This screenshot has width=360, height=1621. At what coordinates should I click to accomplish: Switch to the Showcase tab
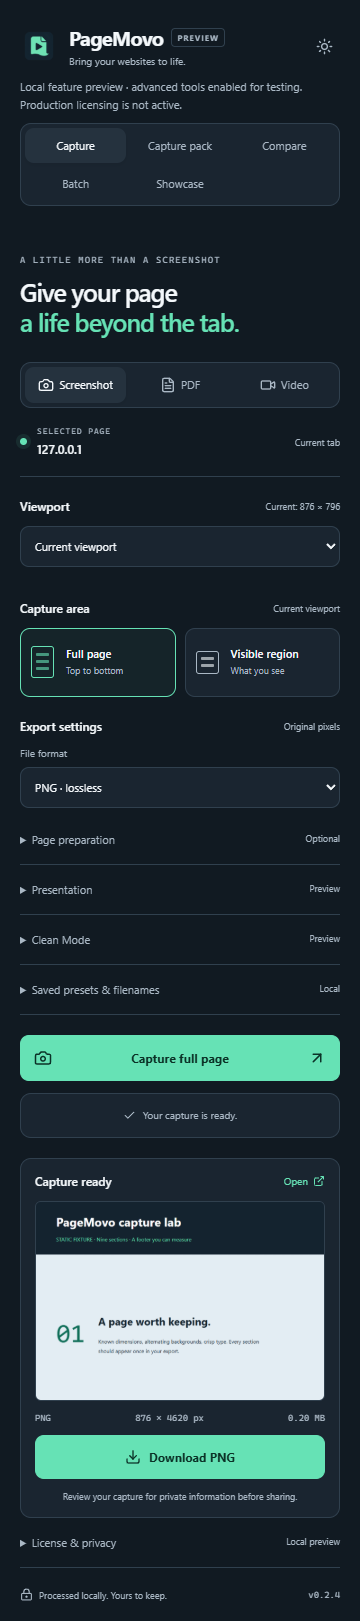click(180, 184)
